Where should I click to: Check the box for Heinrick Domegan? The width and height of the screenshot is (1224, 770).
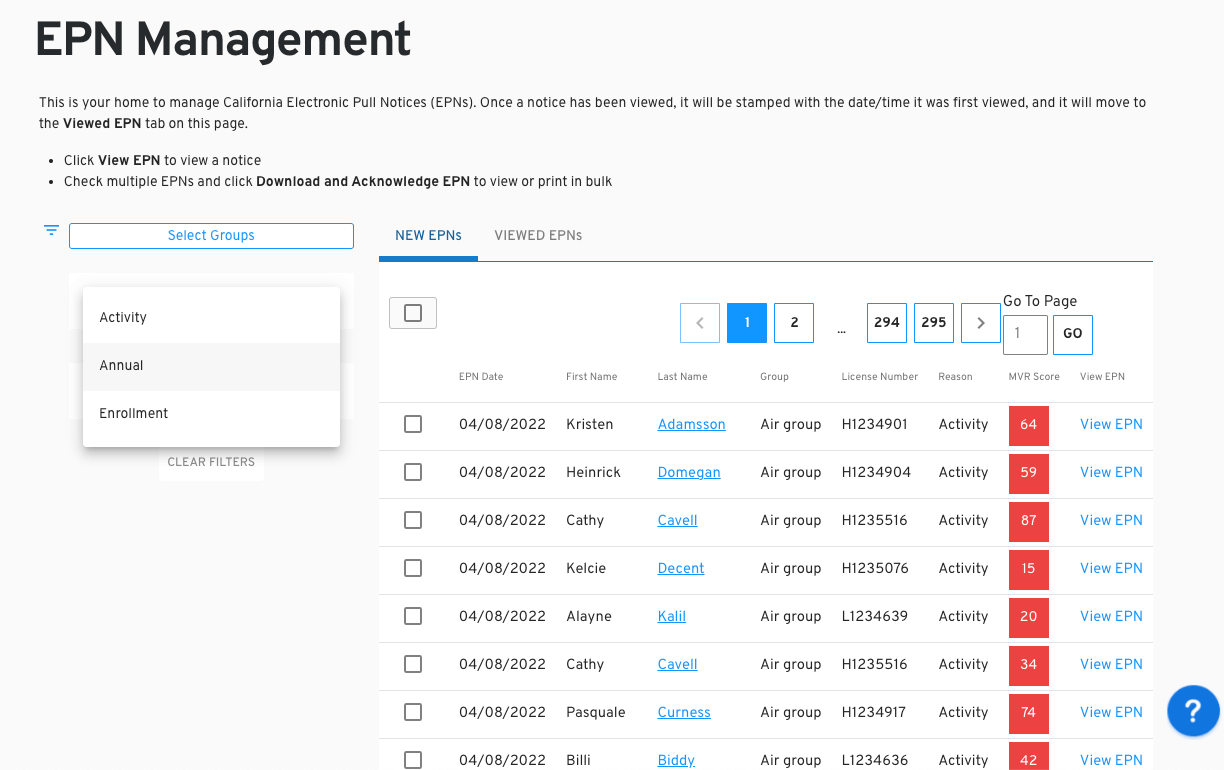[x=413, y=472]
